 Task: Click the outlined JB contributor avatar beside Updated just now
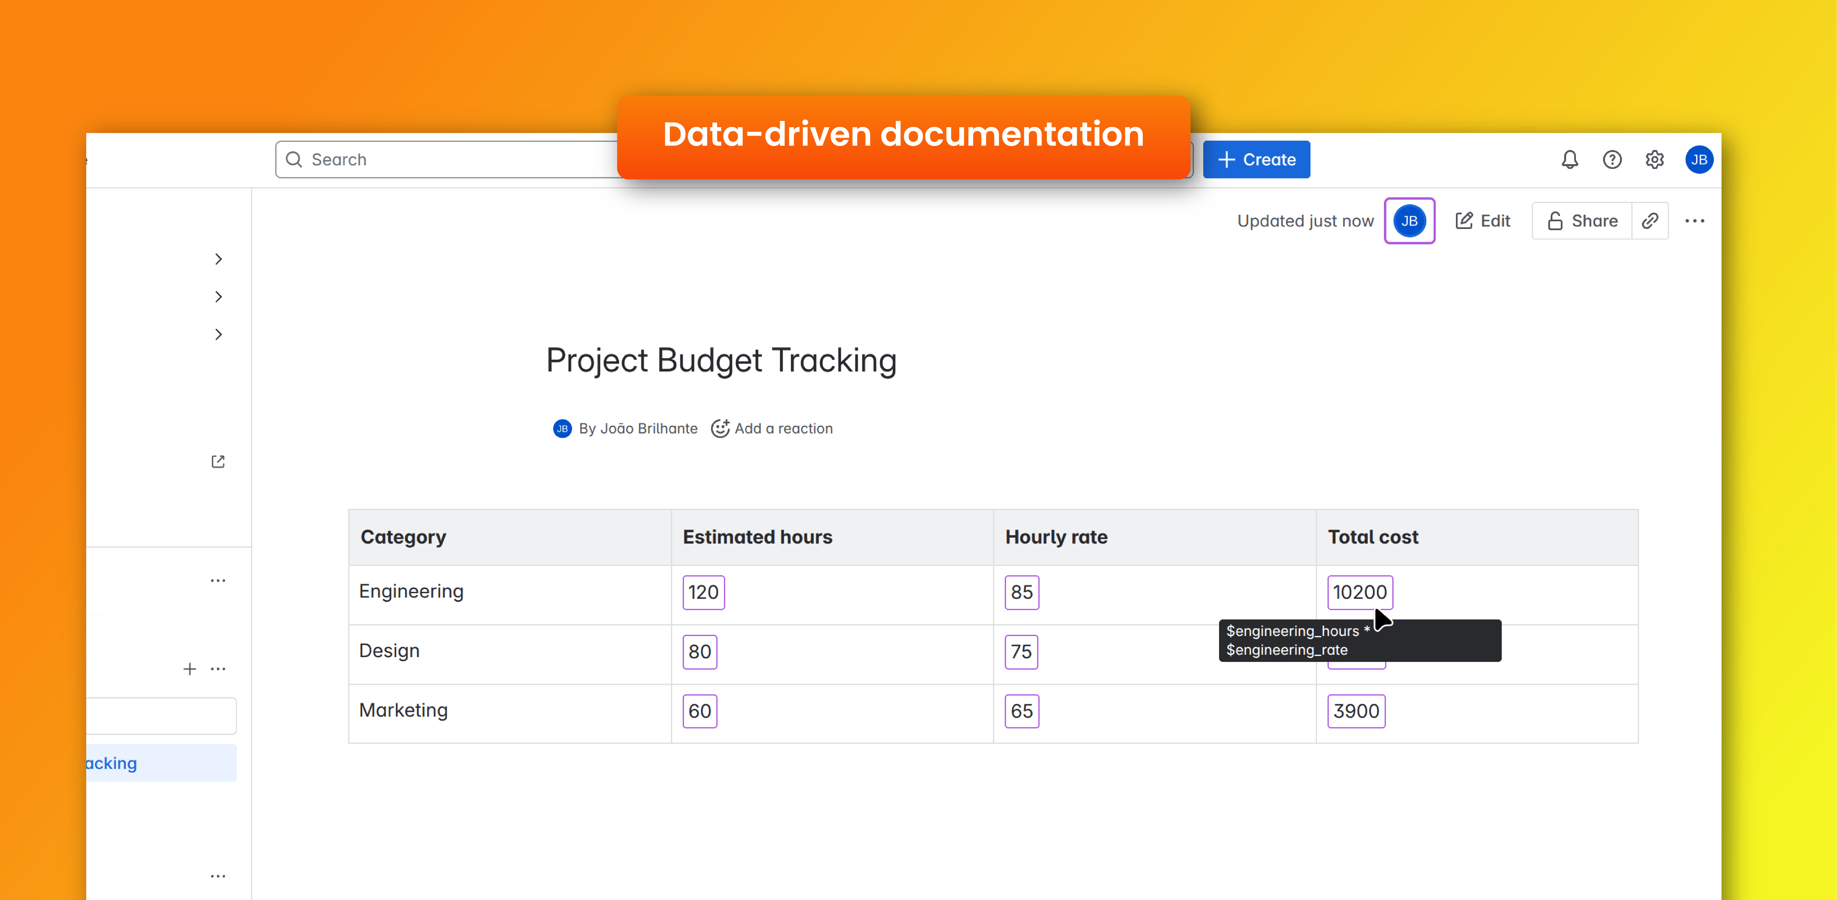point(1410,221)
